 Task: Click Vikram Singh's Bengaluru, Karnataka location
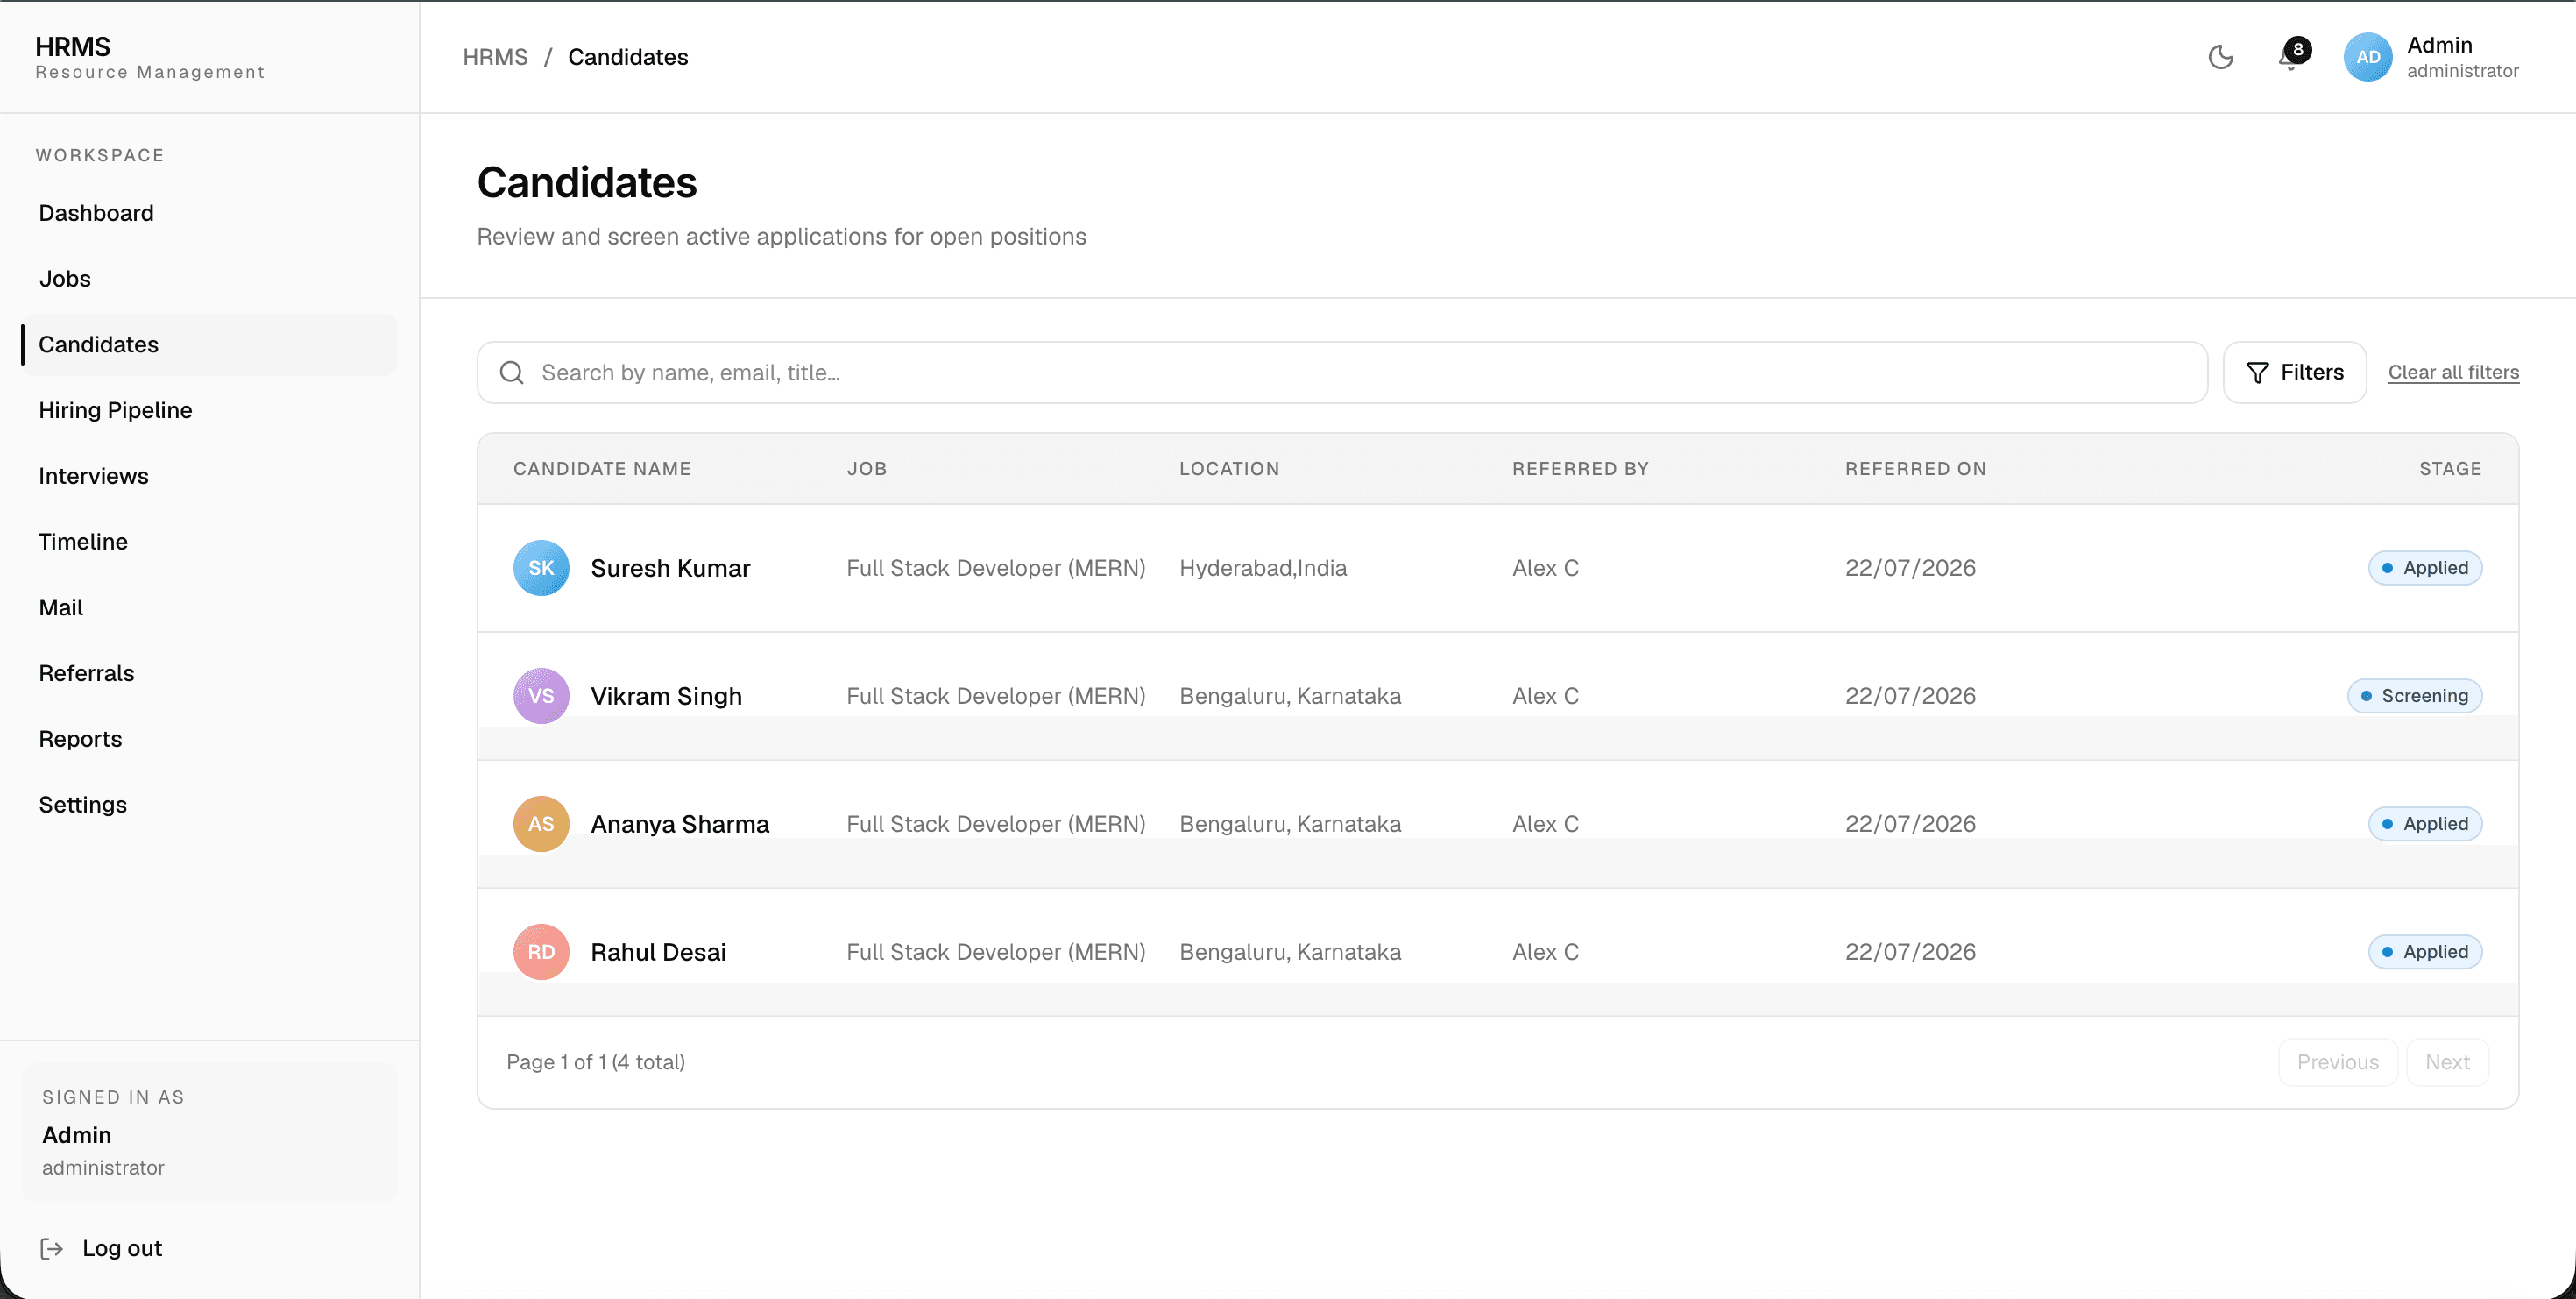point(1290,696)
